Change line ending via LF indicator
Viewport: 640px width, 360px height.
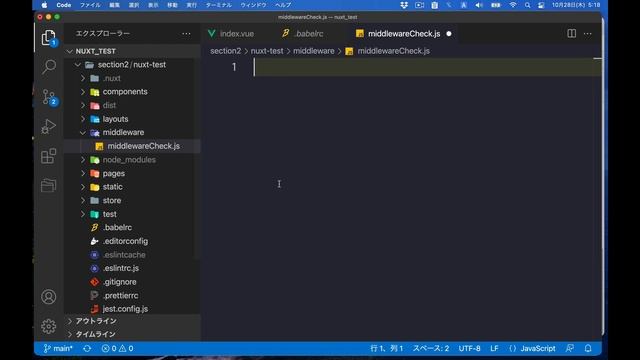(494, 349)
